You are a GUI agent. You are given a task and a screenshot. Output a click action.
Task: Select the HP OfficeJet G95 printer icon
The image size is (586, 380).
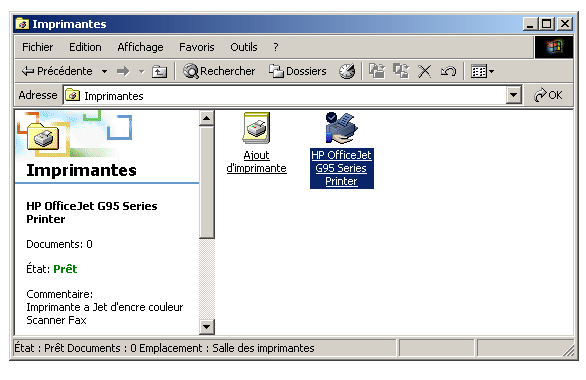341,128
